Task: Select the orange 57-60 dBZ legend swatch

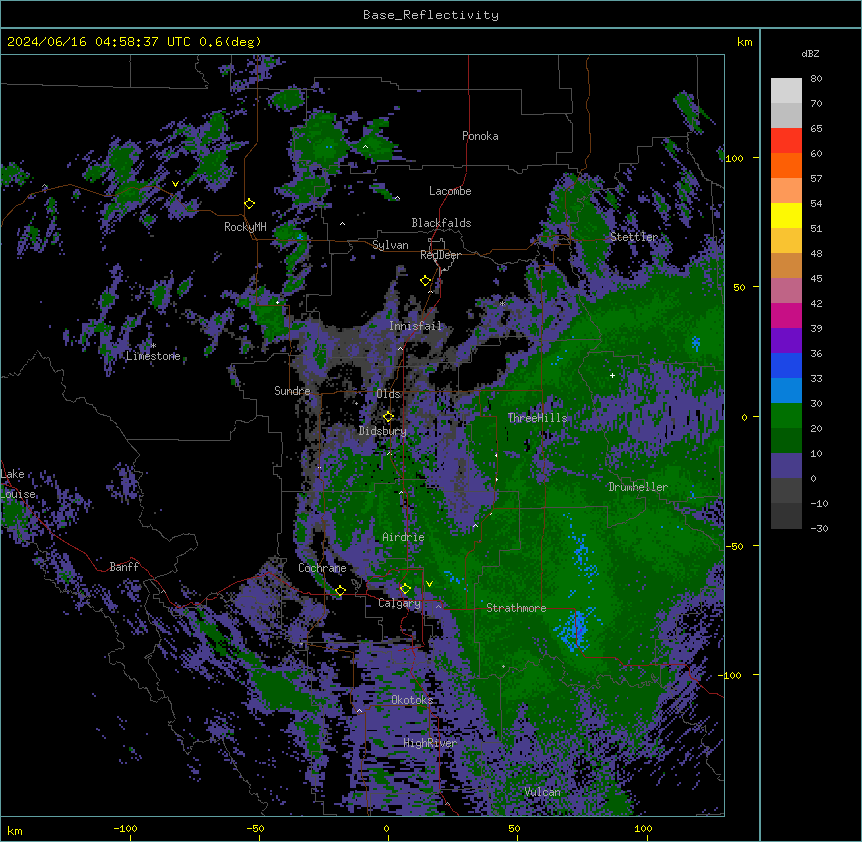Action: pyautogui.click(x=786, y=165)
